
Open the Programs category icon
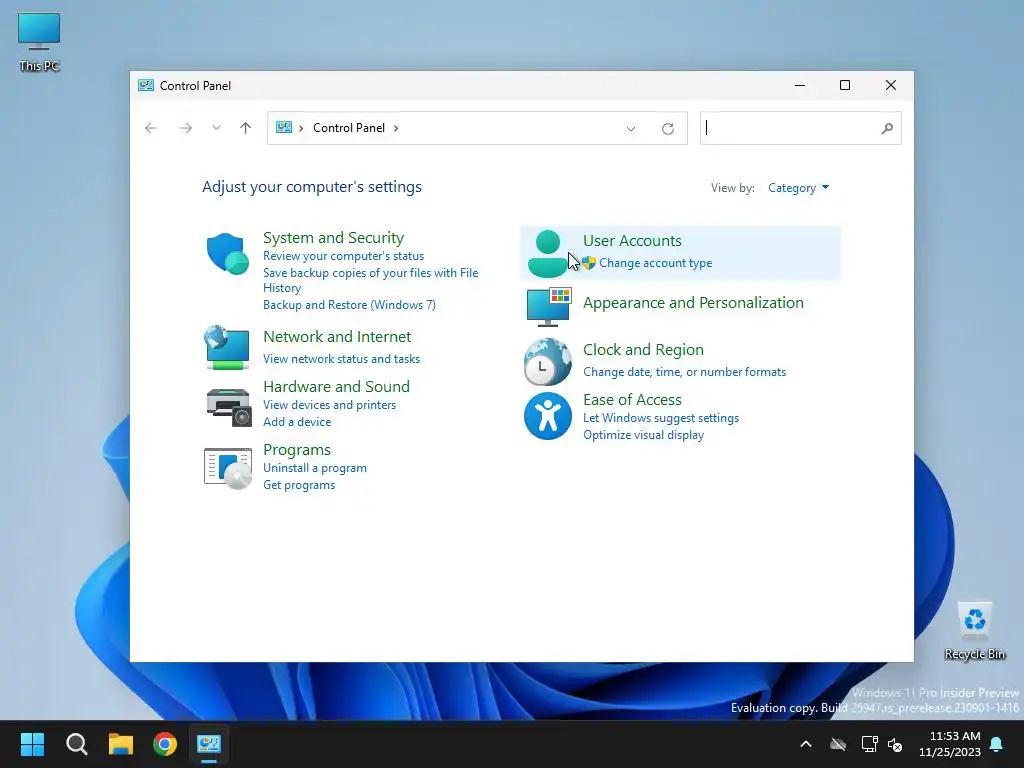click(x=227, y=468)
